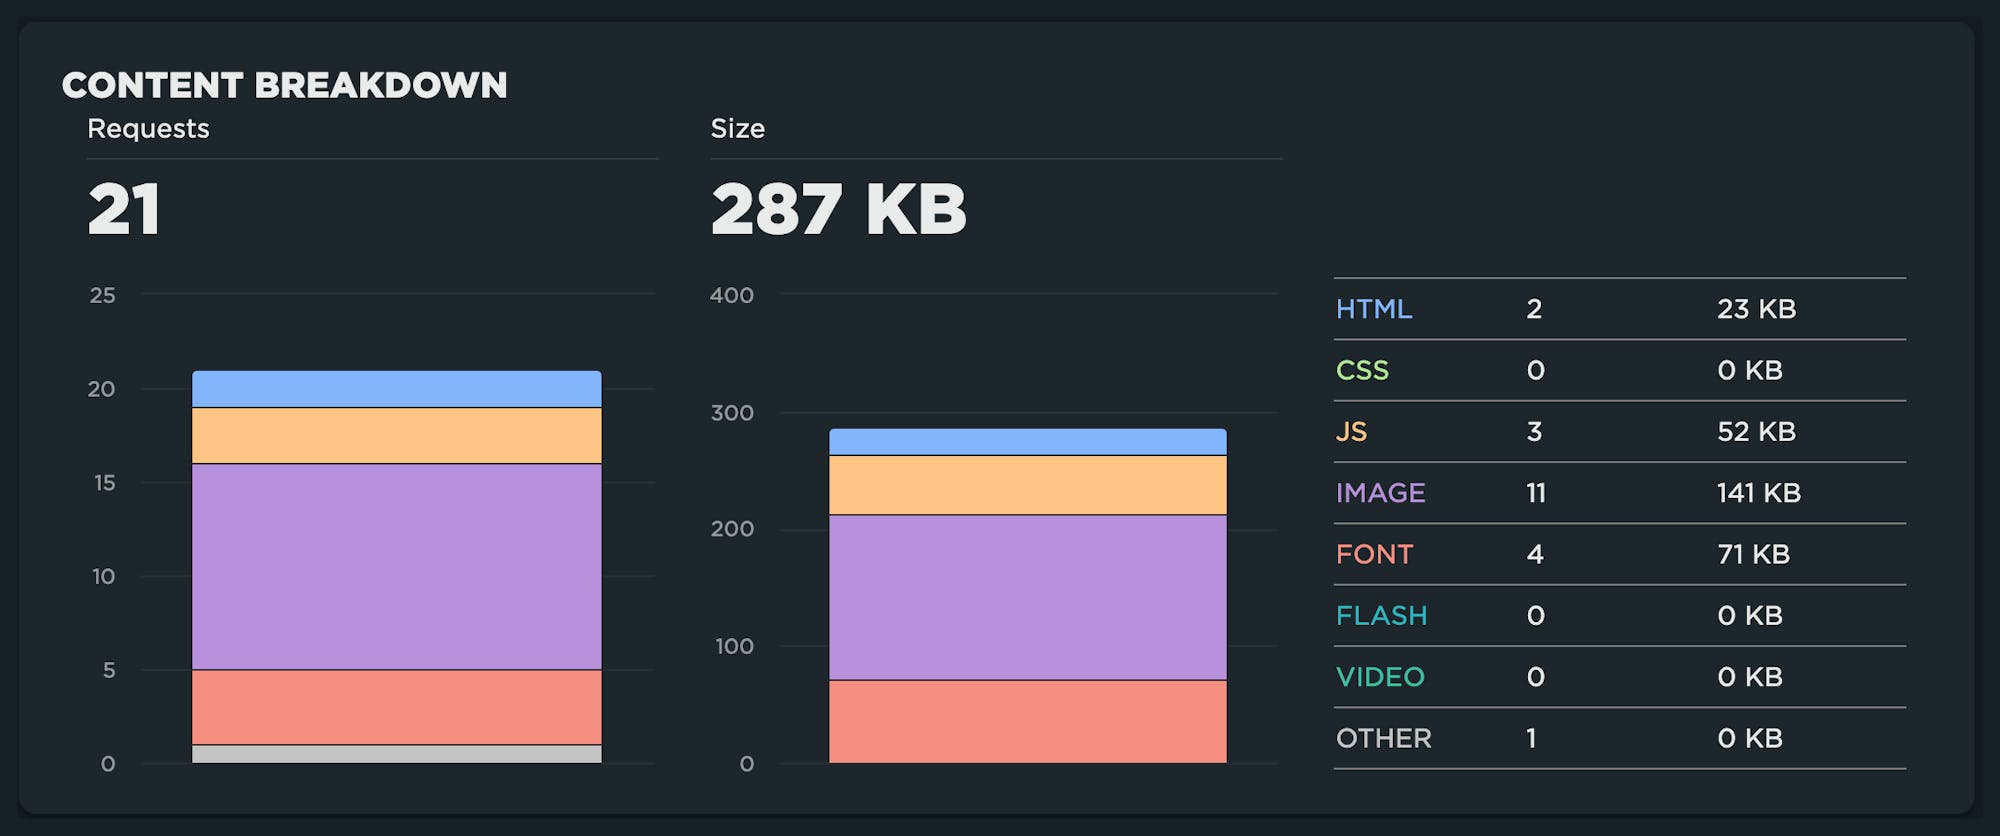Click the HTML label in the table
The height and width of the screenshot is (836, 2000).
[1374, 309]
